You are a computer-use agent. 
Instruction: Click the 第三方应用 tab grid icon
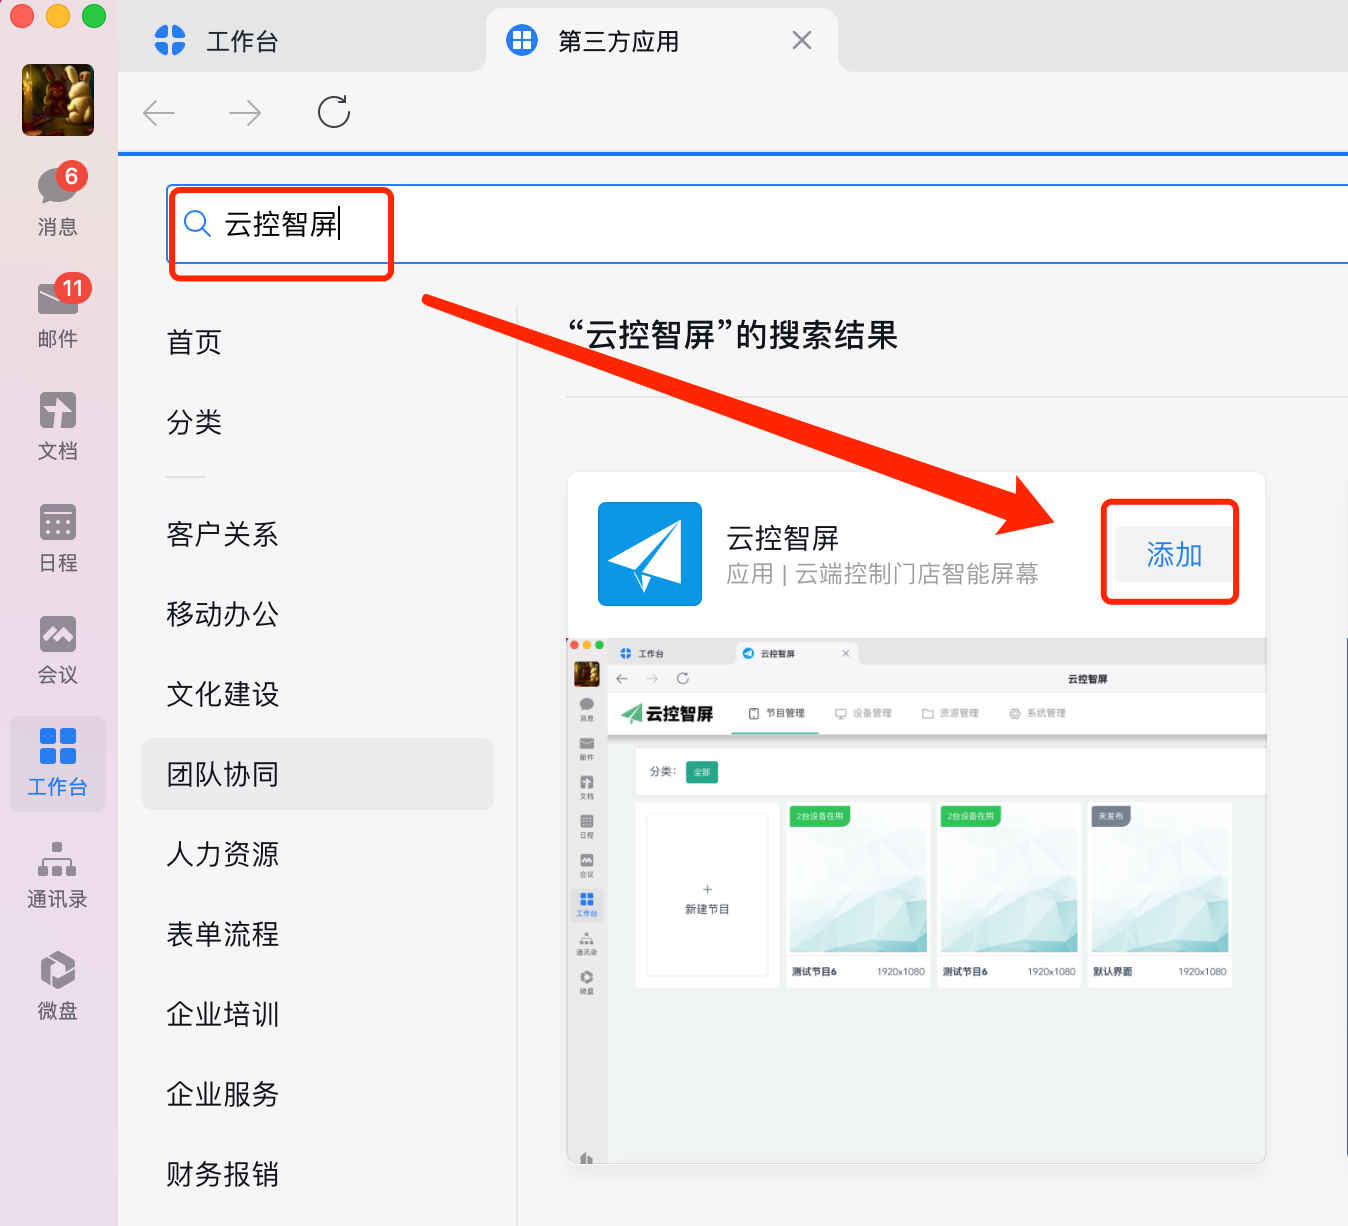click(522, 40)
